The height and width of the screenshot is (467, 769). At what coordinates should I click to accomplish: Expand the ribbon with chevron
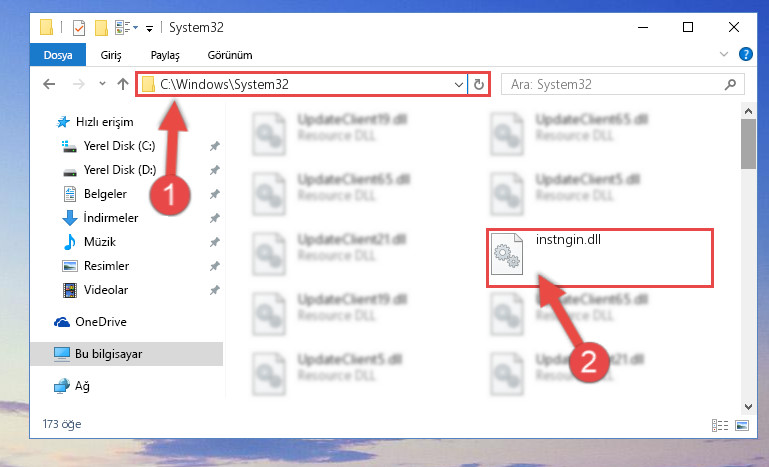[x=724, y=54]
